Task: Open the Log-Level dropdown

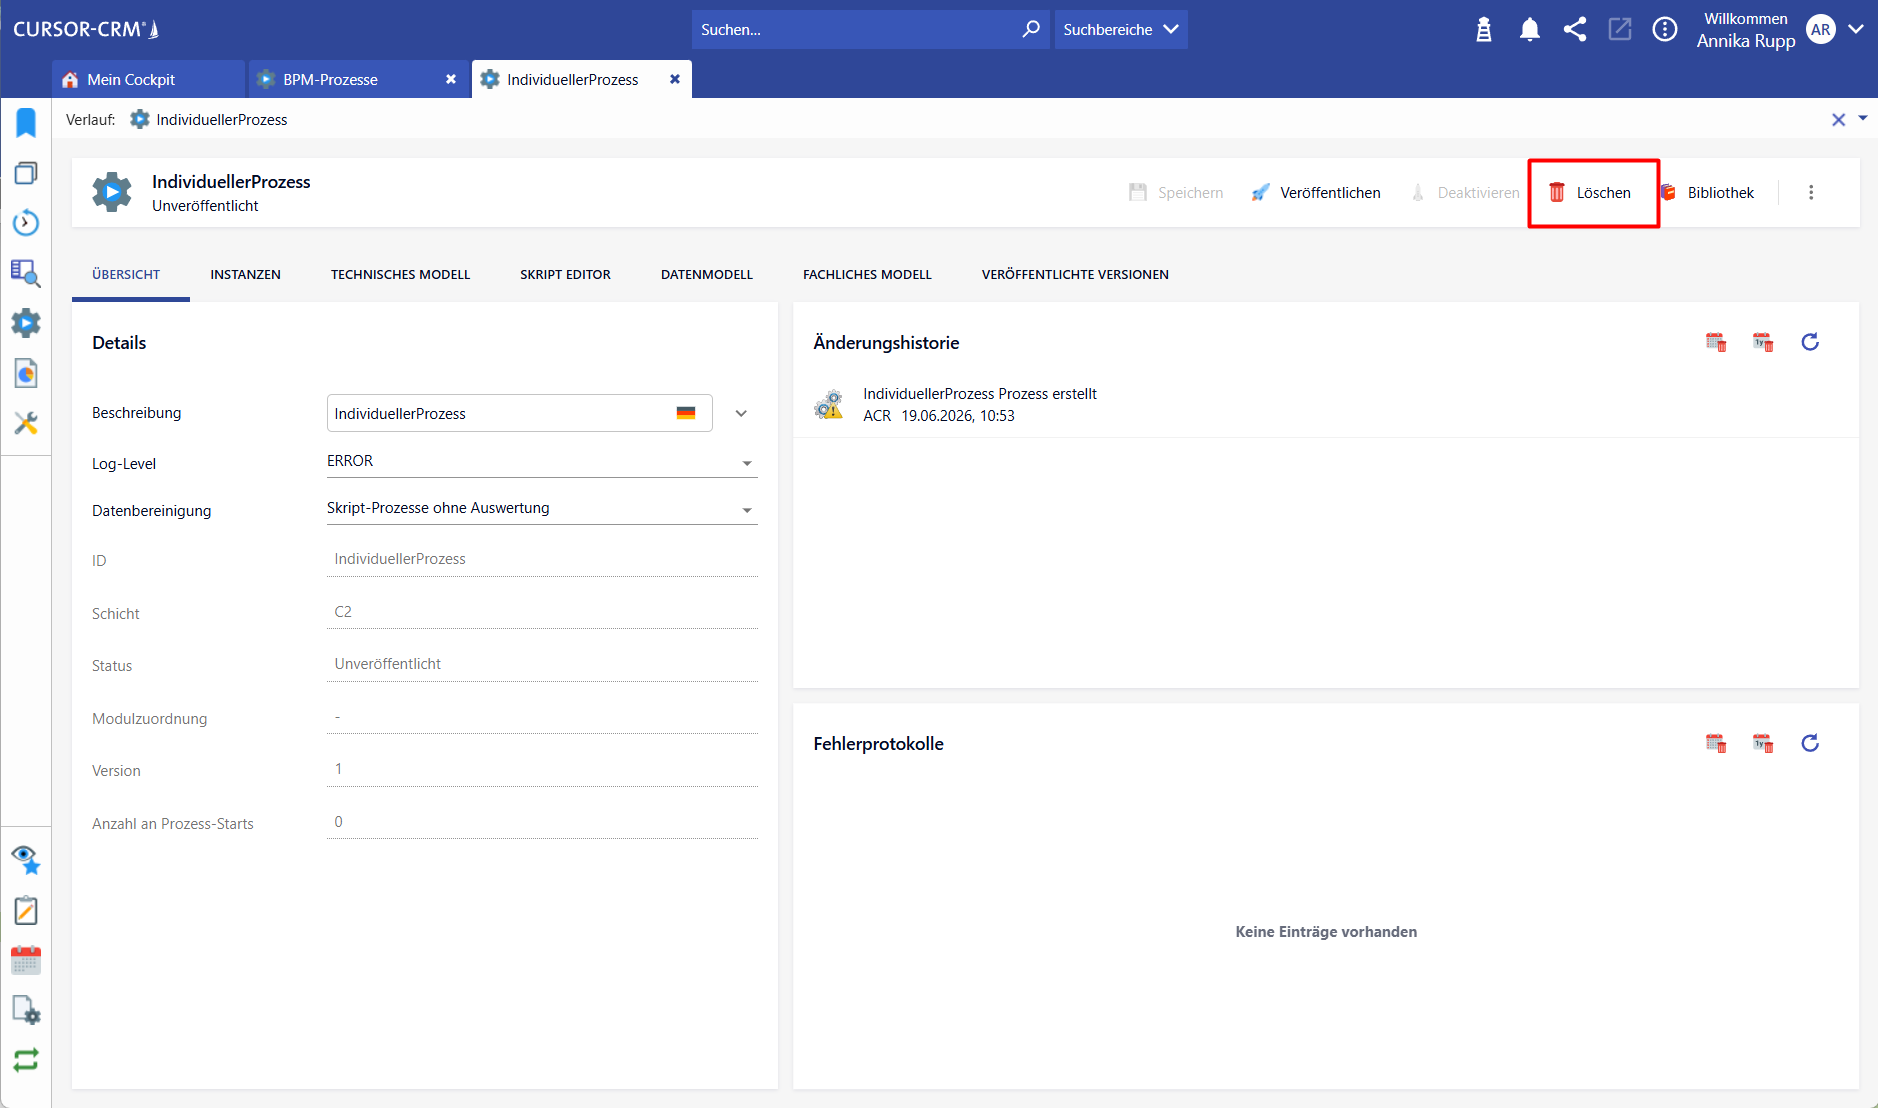Action: pos(542,461)
